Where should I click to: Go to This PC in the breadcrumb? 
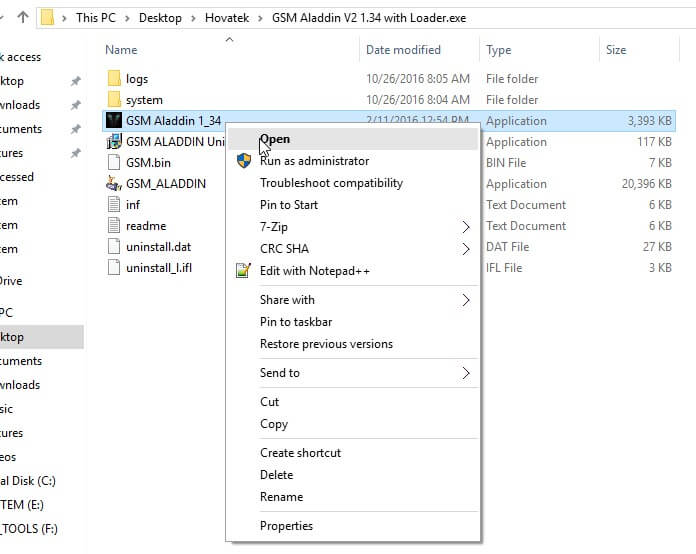point(95,18)
